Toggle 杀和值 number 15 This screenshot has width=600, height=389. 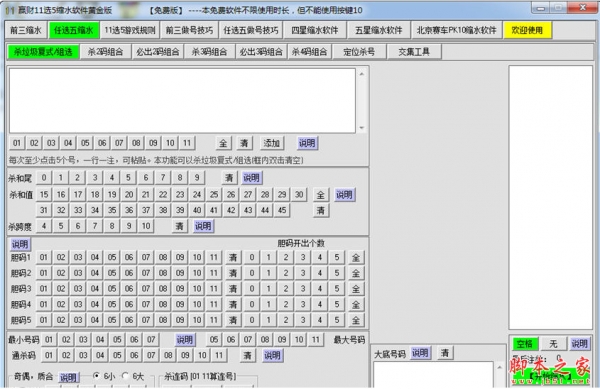pyautogui.click(x=44, y=195)
